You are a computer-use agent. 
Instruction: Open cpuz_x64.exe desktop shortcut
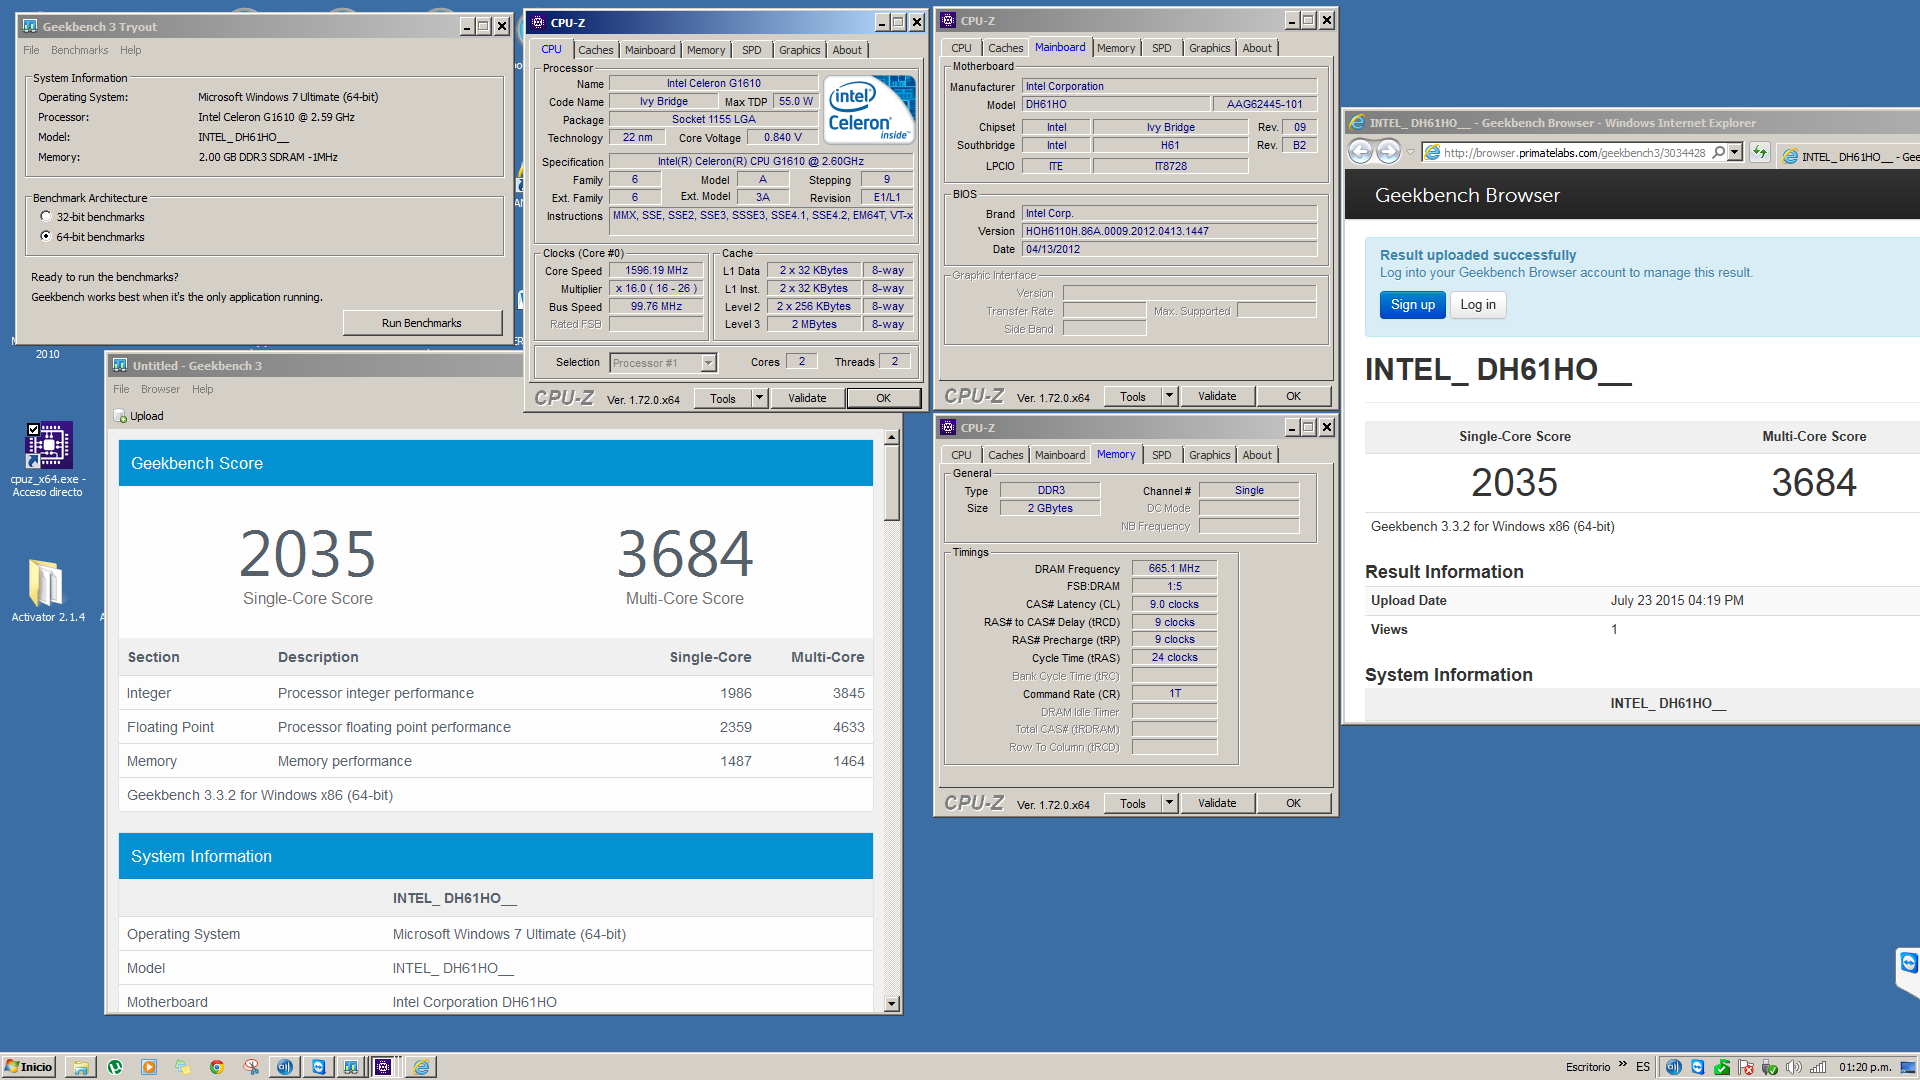pos(48,459)
